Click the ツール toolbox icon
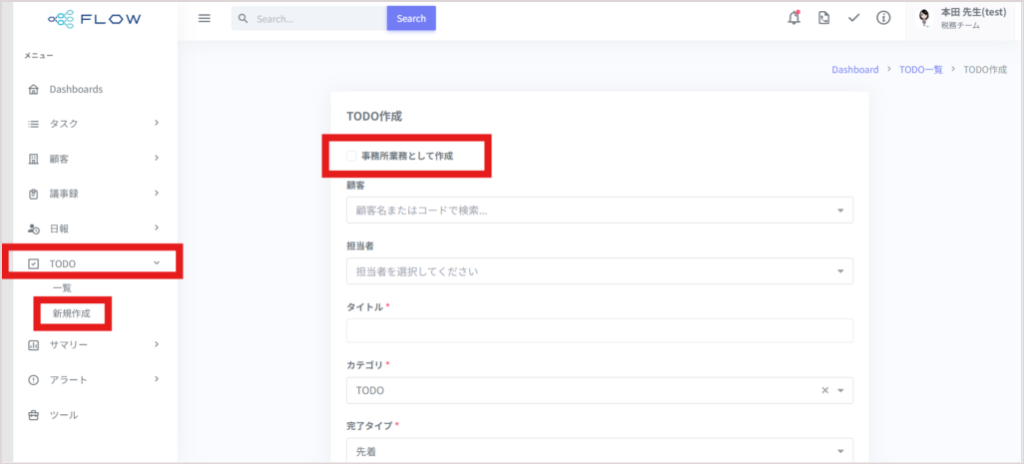This screenshot has width=1024, height=464. [34, 415]
